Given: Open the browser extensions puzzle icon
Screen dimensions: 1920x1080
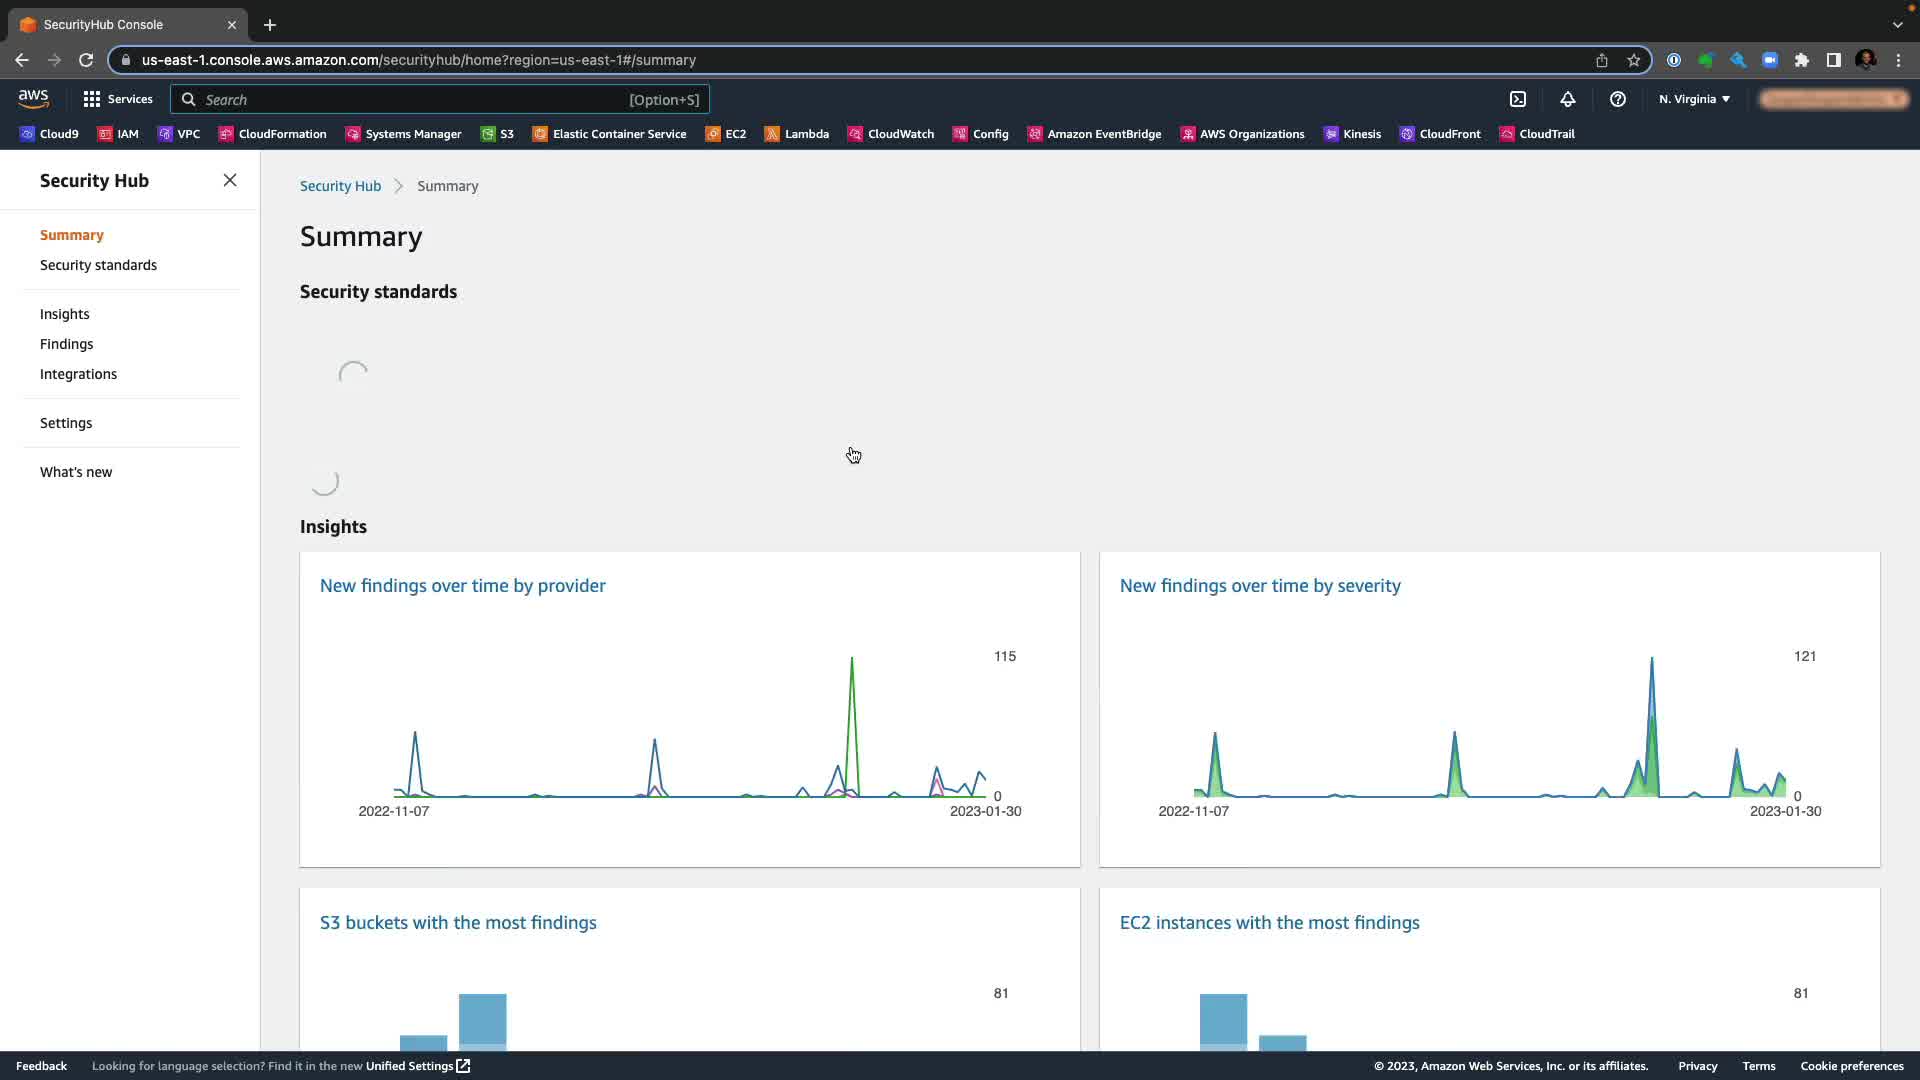Looking at the screenshot, I should click(1802, 60).
